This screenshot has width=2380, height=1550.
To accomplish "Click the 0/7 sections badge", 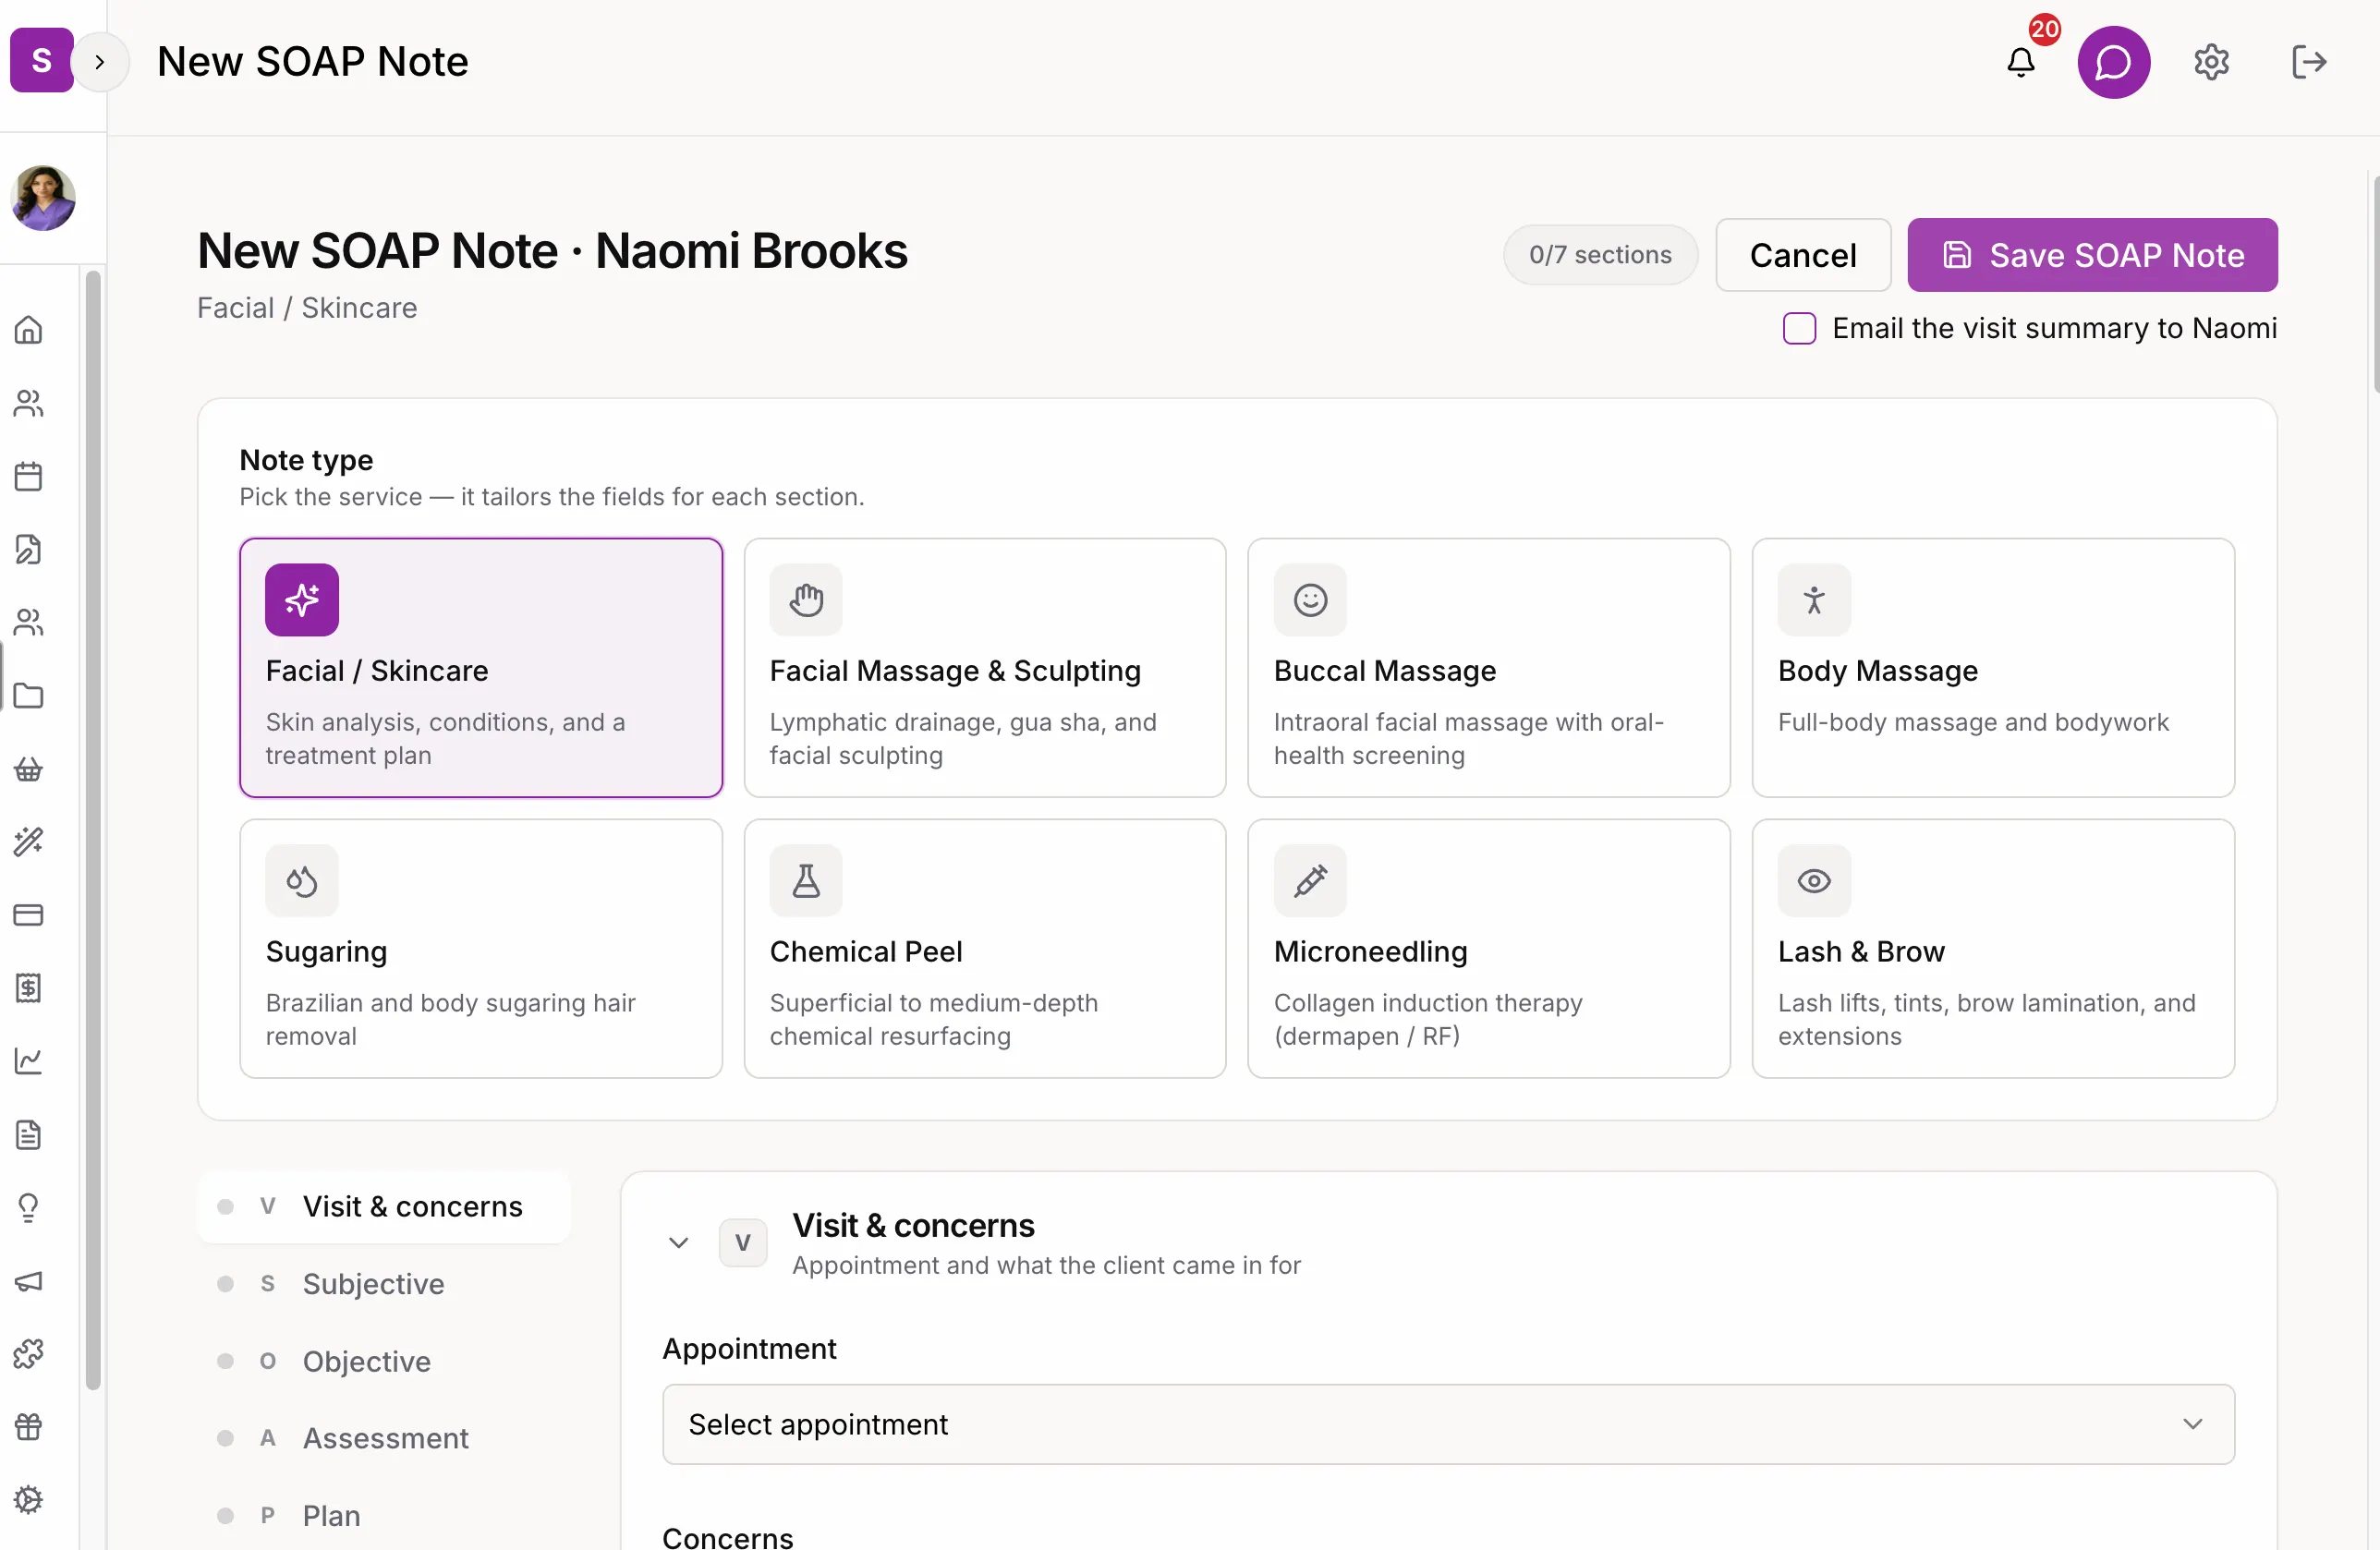I will click(1600, 255).
